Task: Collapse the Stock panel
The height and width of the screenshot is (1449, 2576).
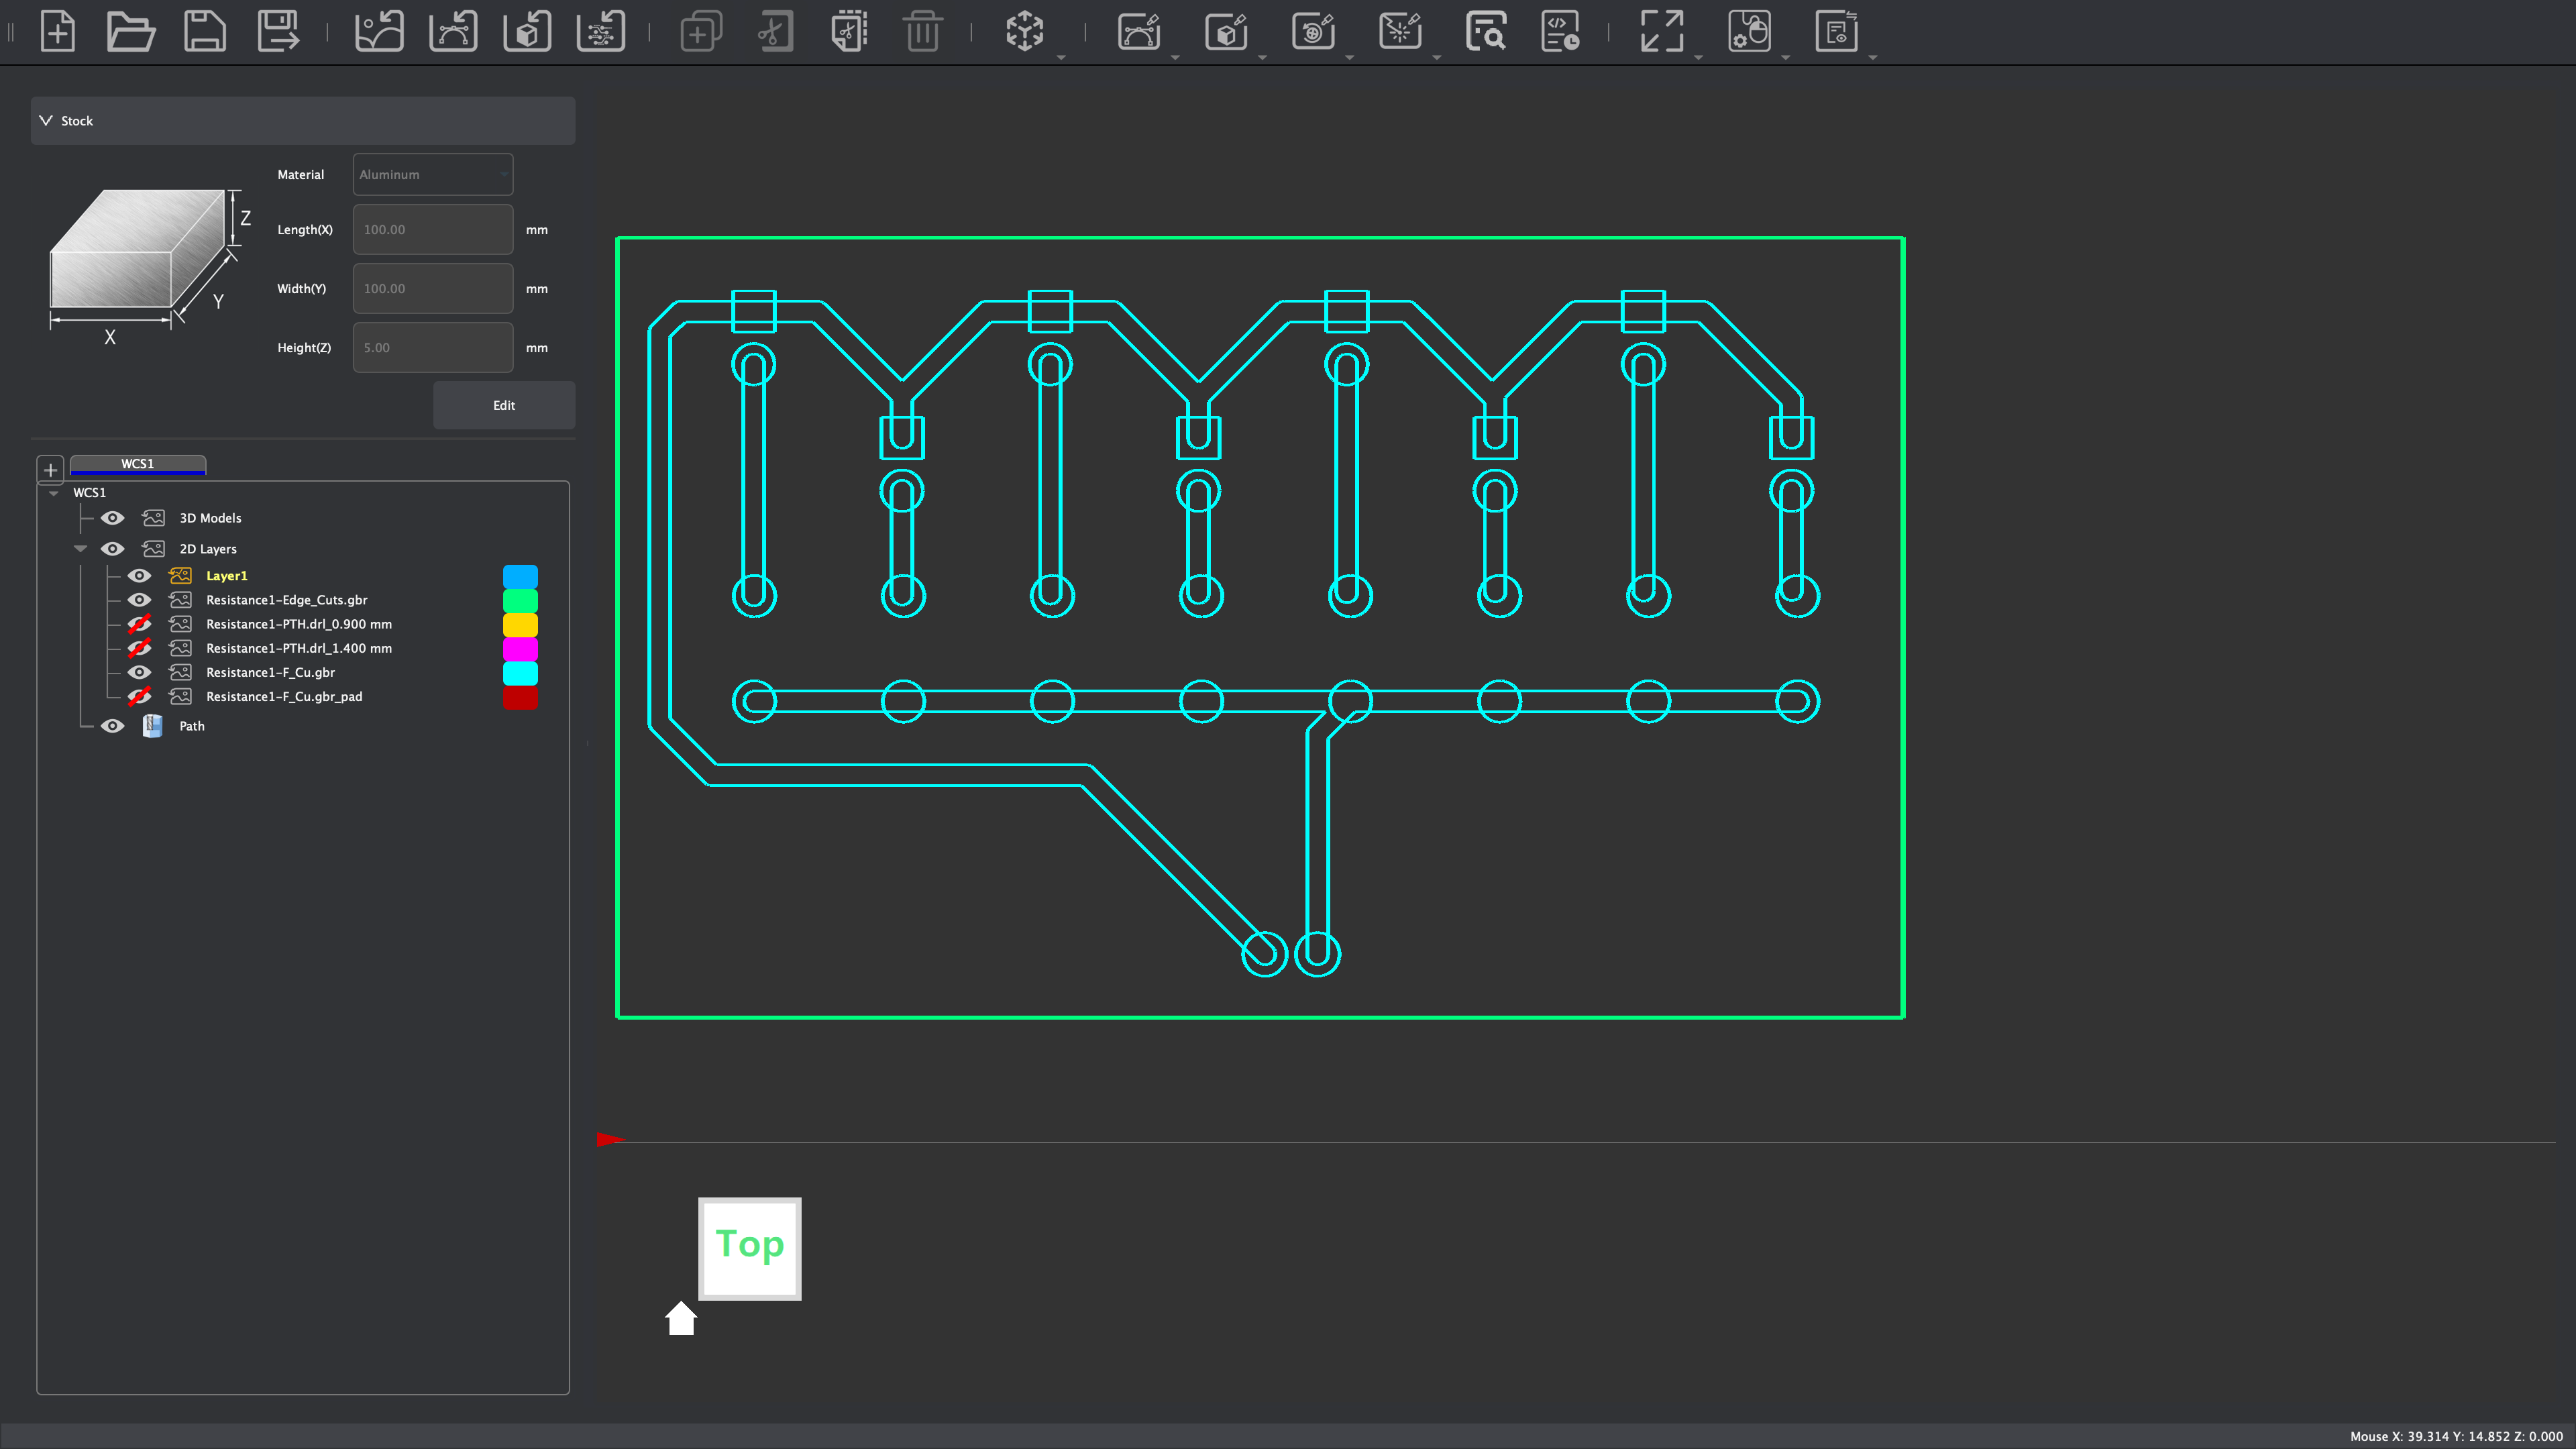Action: pyautogui.click(x=45, y=120)
